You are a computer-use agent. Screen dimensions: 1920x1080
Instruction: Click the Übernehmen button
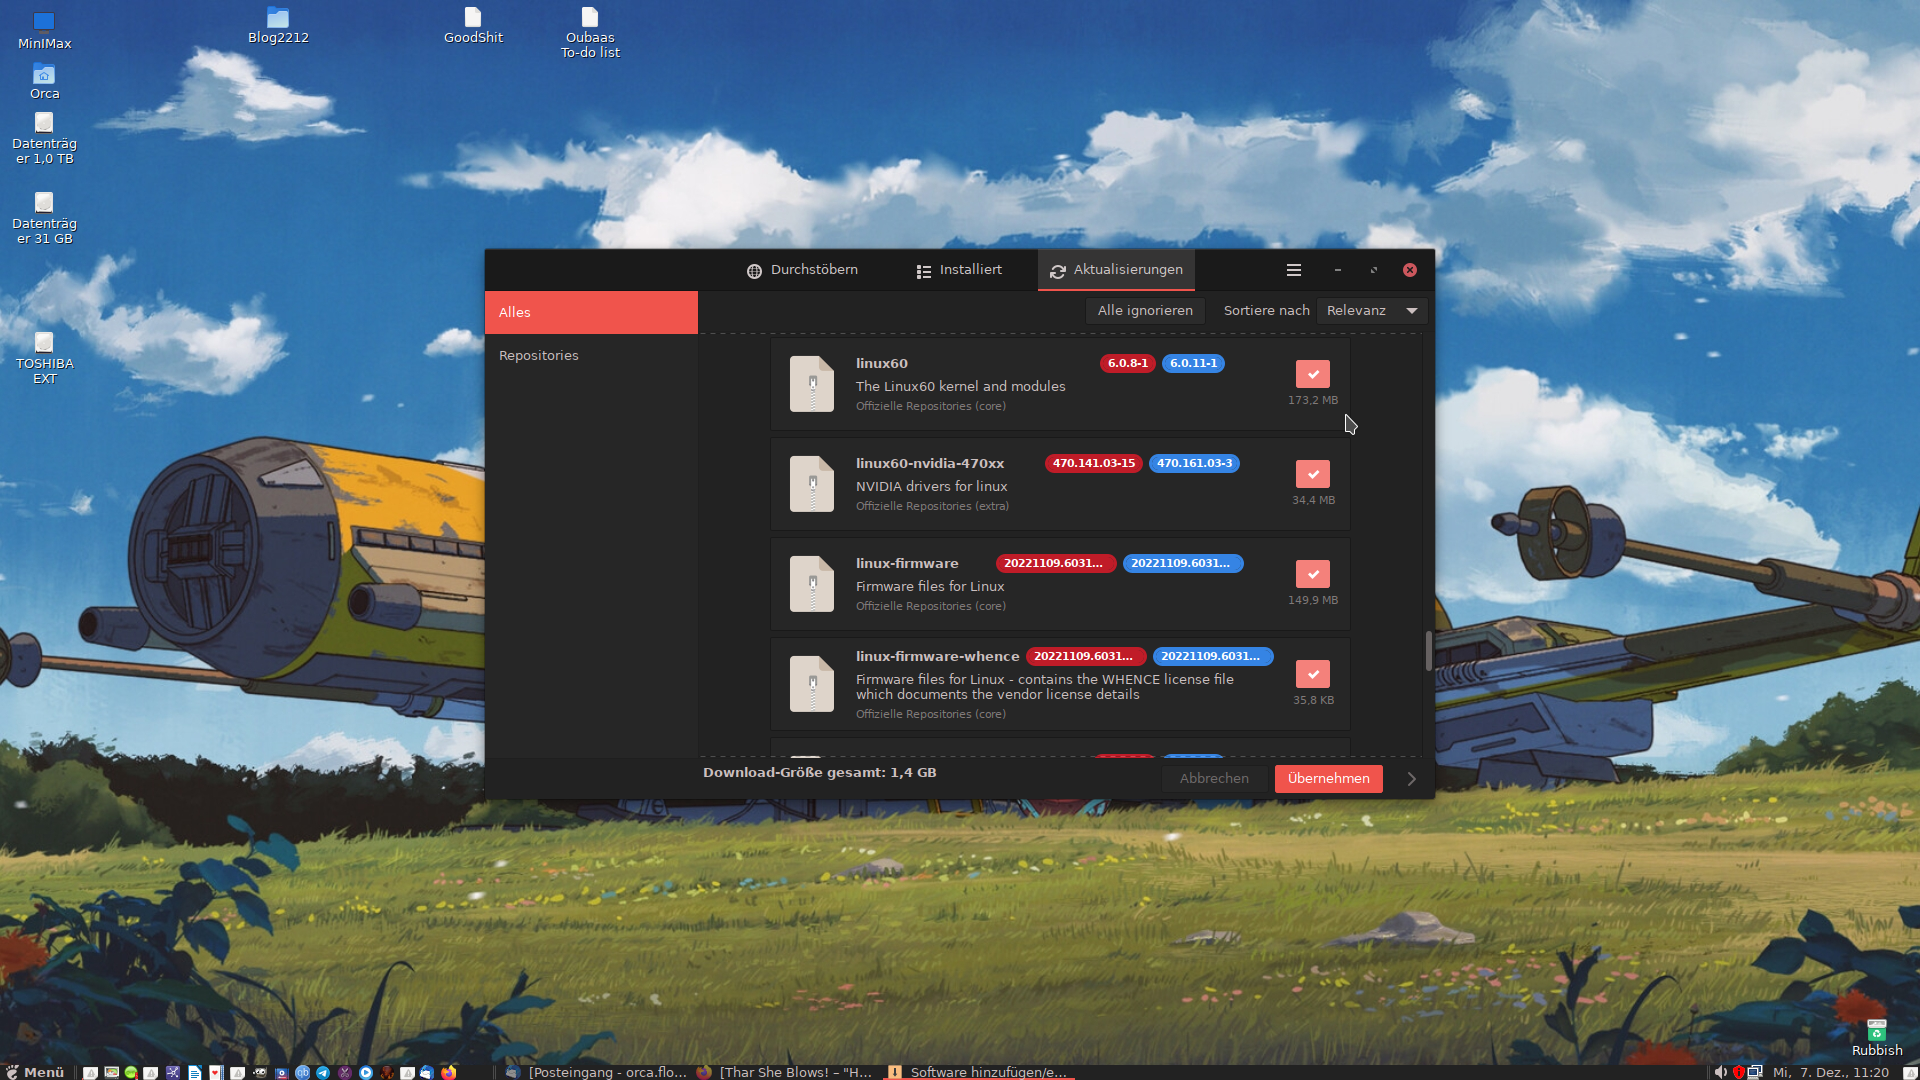(x=1328, y=779)
